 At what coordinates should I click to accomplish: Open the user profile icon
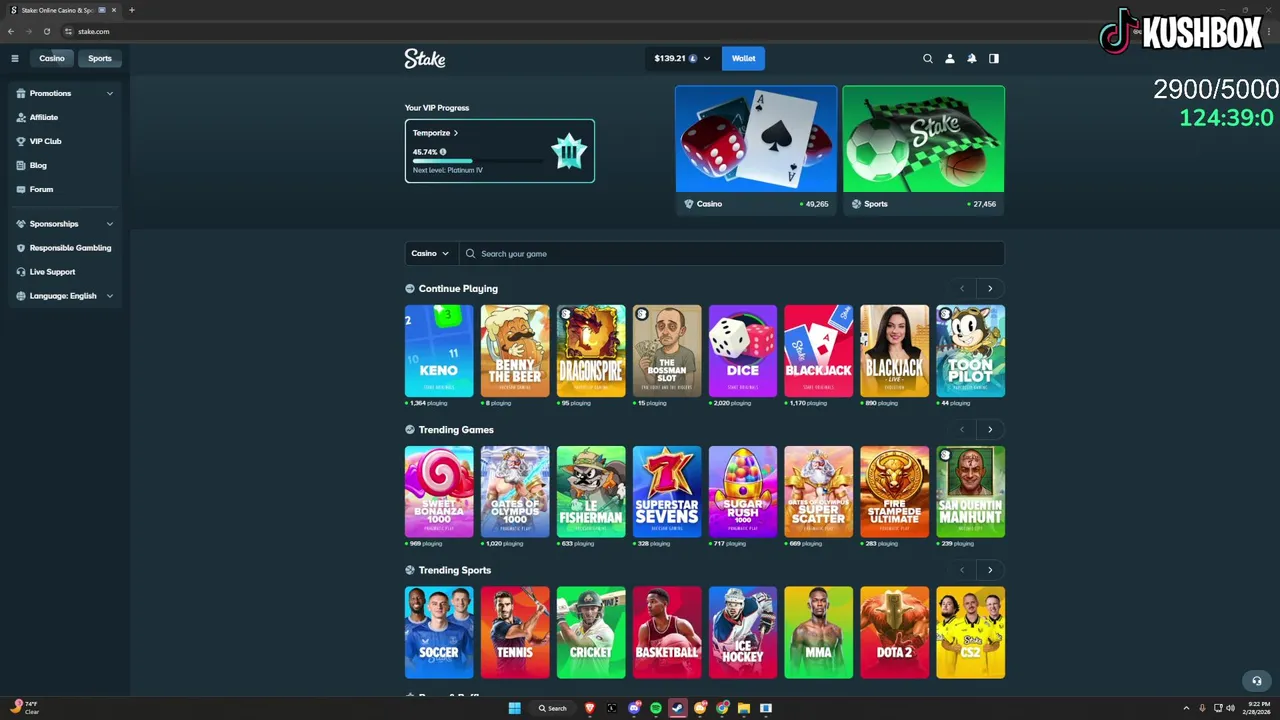950,58
